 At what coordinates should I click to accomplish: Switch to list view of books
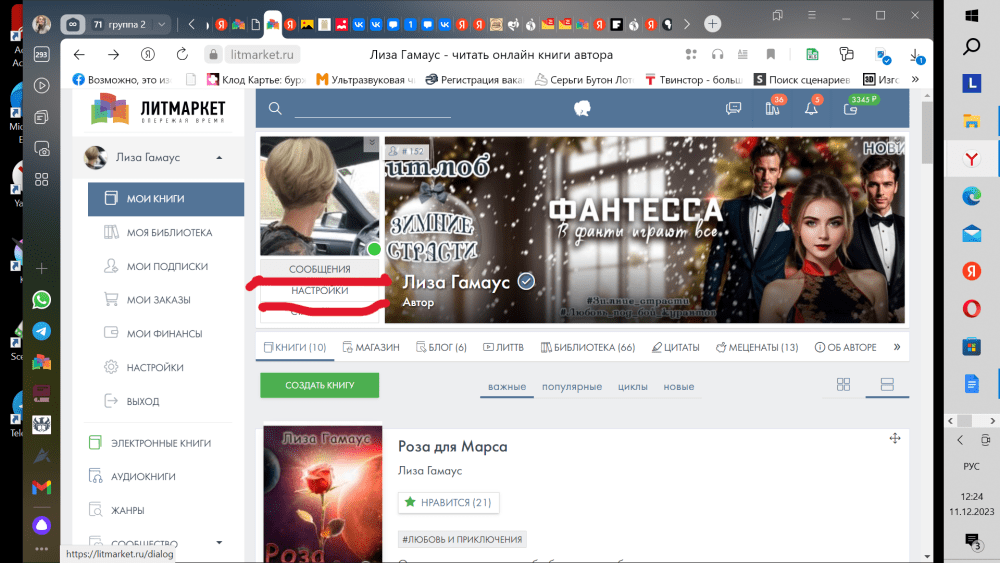tap(885, 385)
